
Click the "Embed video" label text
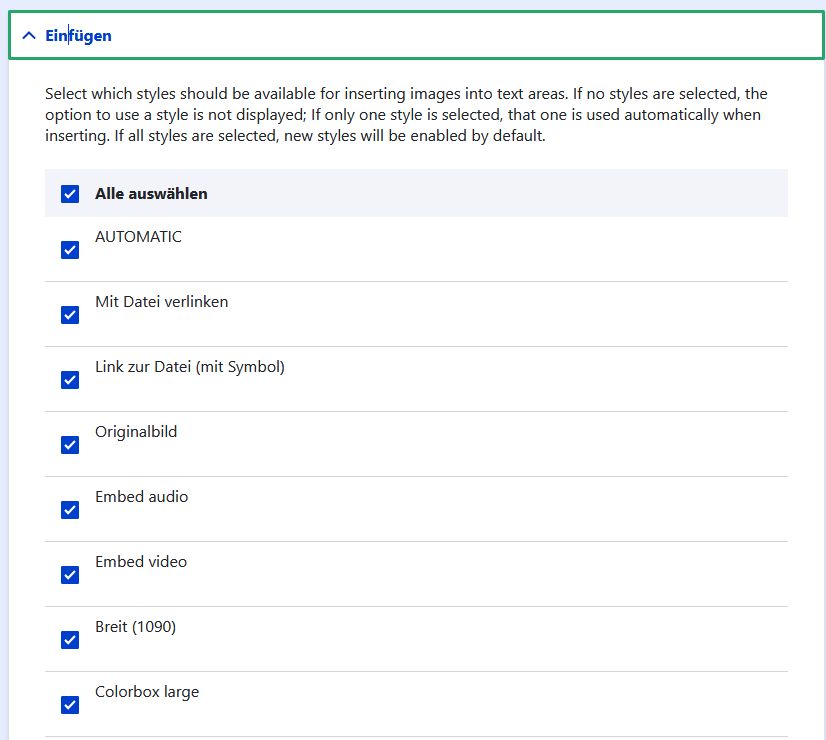coord(141,562)
